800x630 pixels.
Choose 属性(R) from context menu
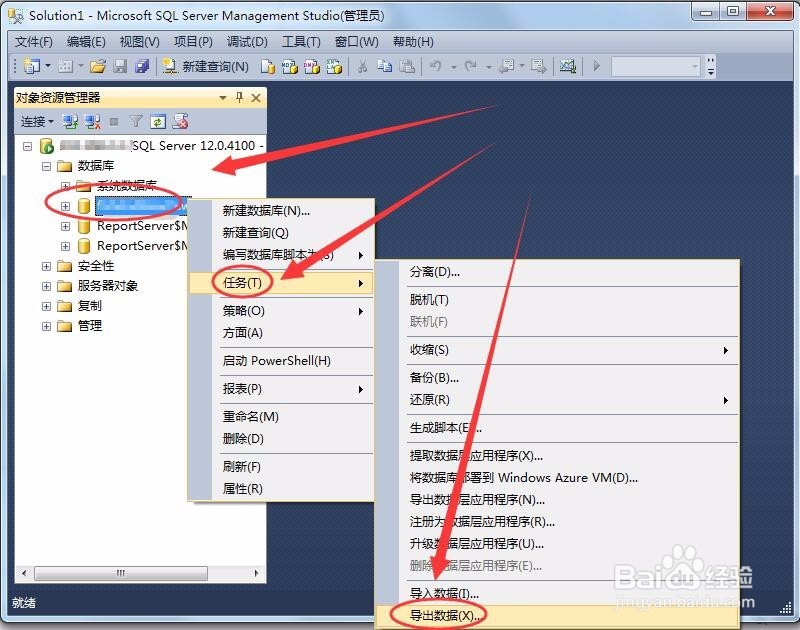[282, 489]
